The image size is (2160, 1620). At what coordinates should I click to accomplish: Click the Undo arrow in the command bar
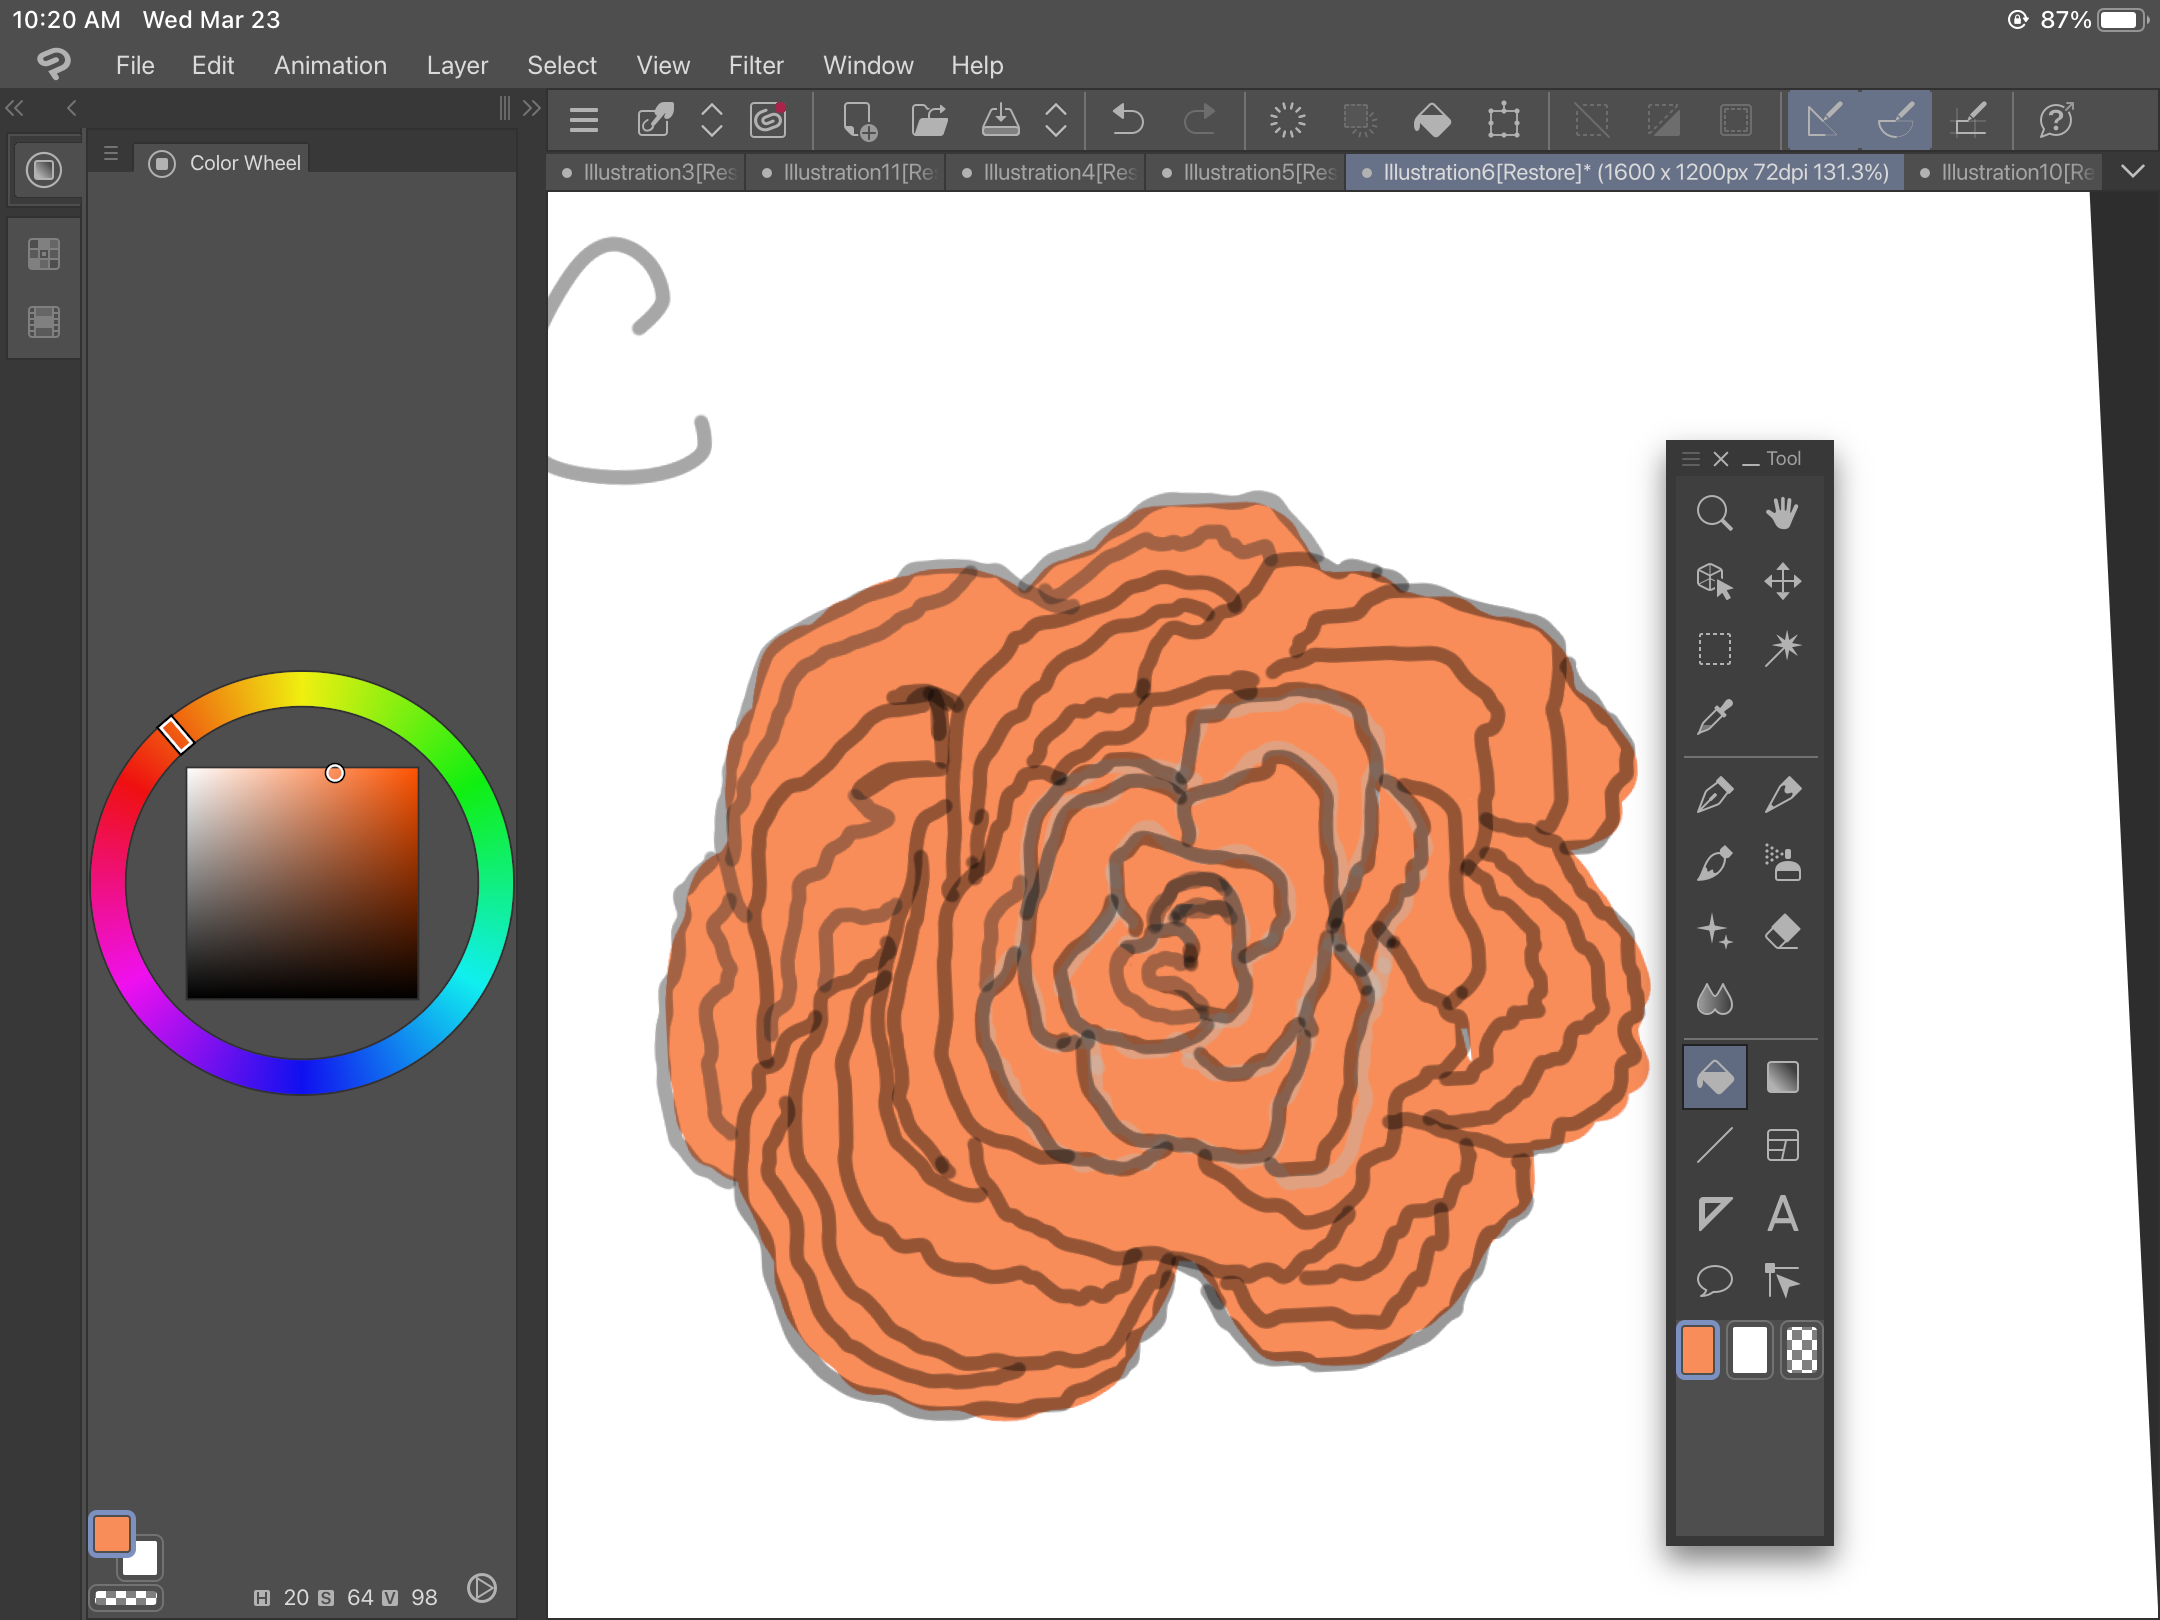[1128, 120]
